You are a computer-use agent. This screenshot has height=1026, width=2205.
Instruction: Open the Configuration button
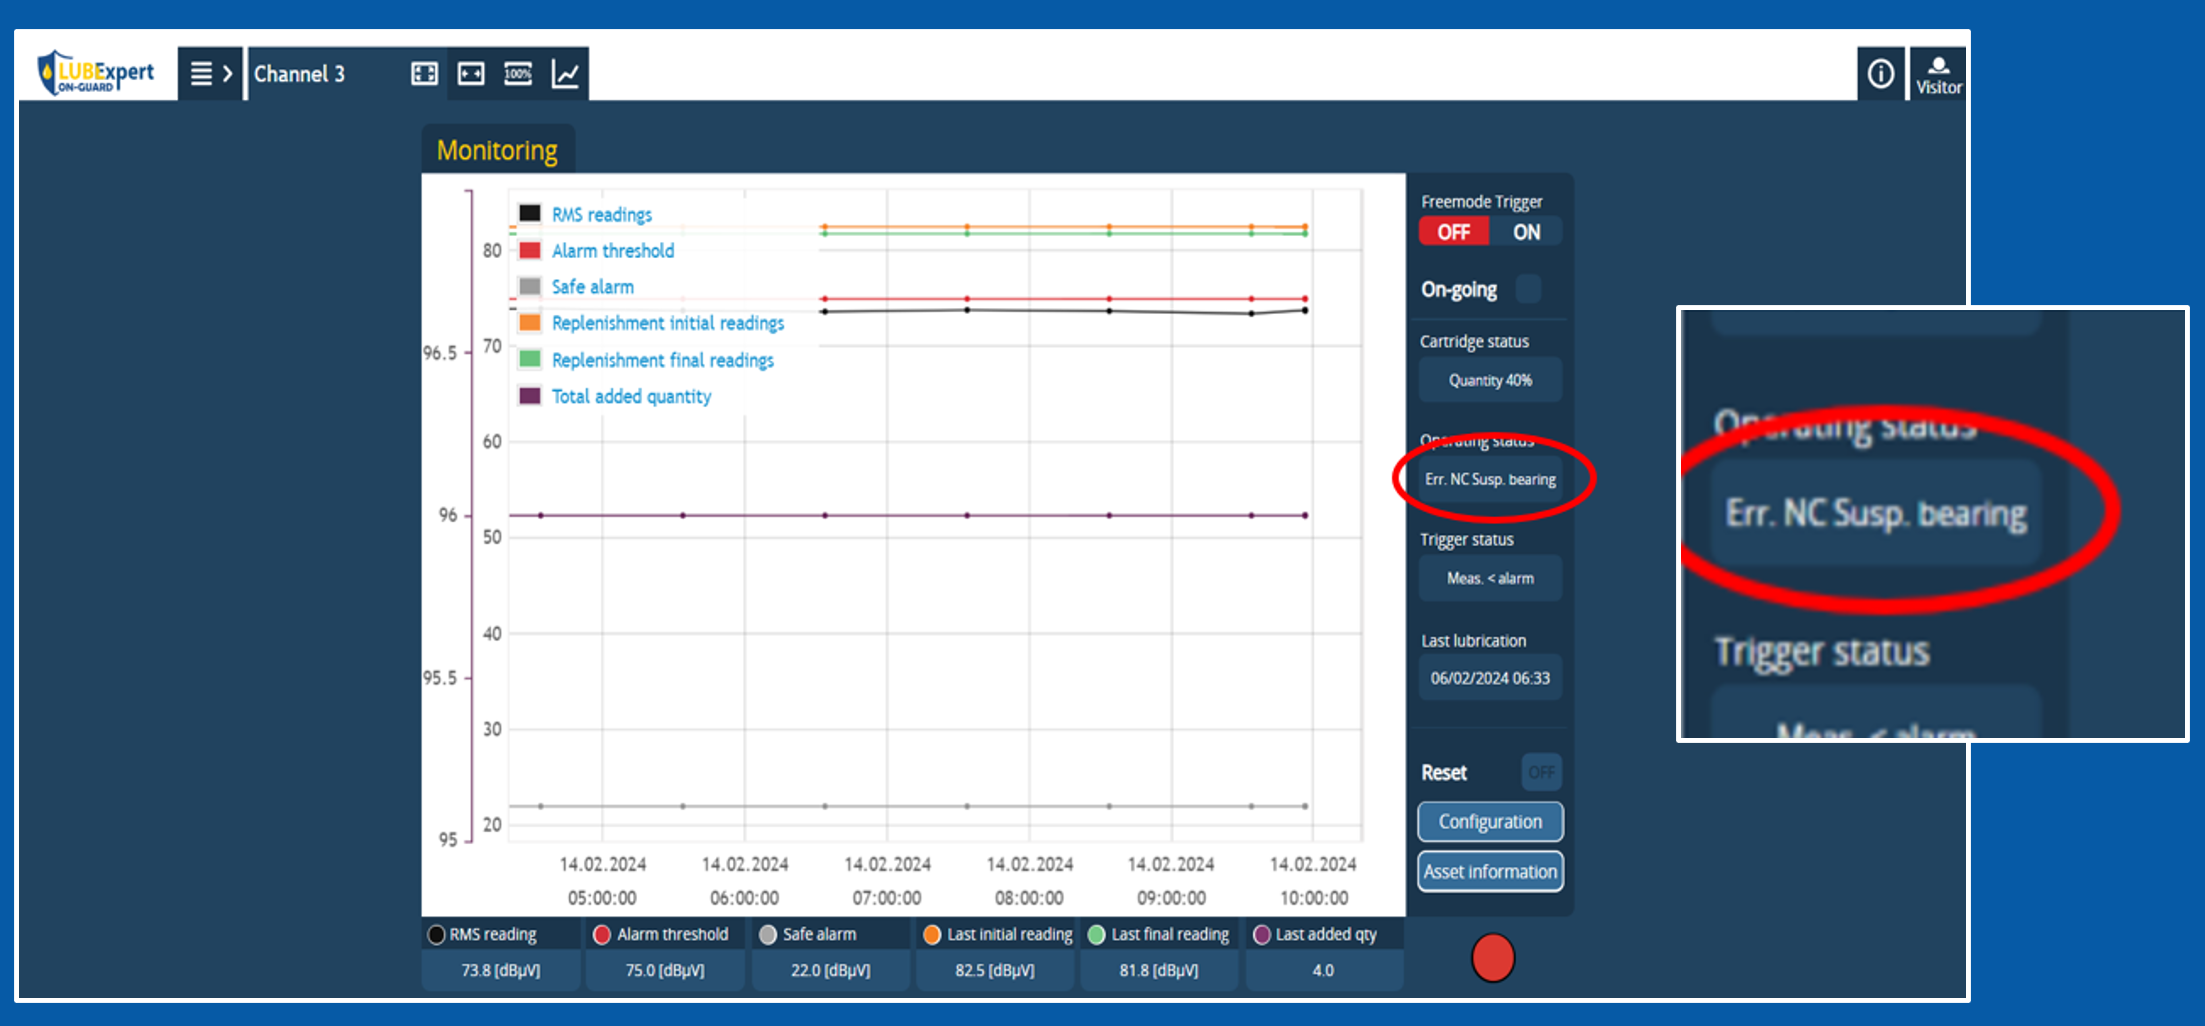tap(1490, 821)
